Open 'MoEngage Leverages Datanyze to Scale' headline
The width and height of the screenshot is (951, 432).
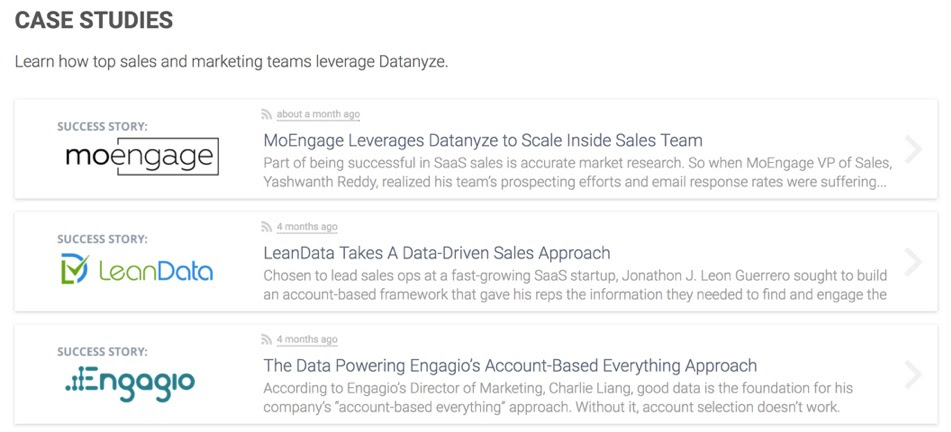pos(483,141)
